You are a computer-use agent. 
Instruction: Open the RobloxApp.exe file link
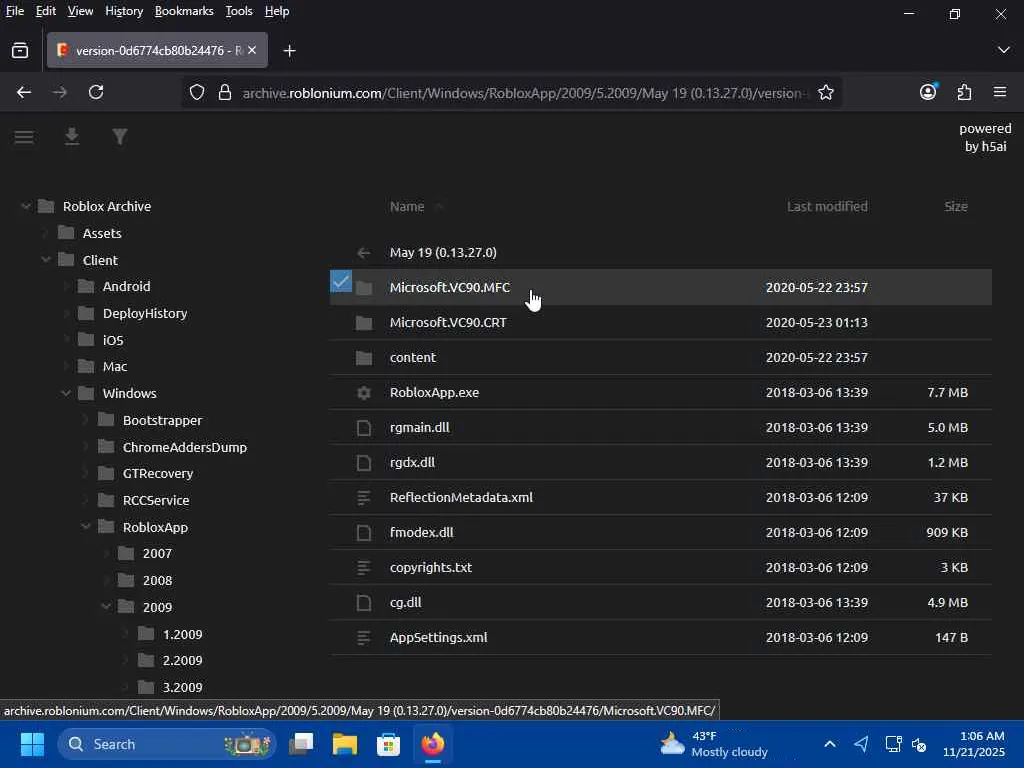pyautogui.click(x=434, y=392)
